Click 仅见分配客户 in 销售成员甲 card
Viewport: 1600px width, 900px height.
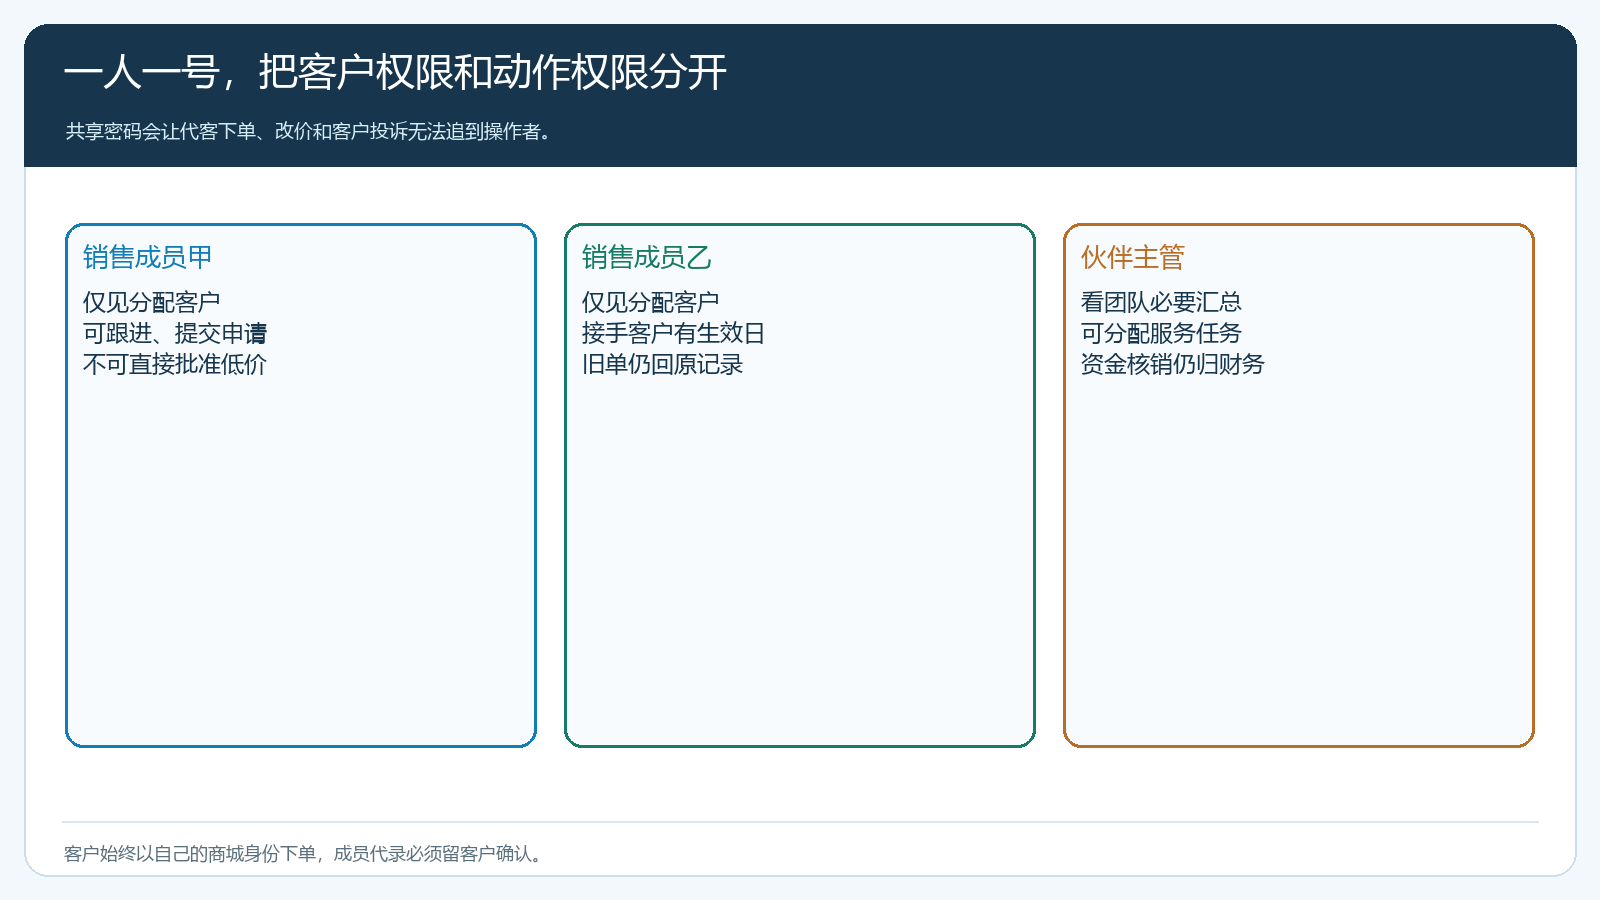coord(151,302)
